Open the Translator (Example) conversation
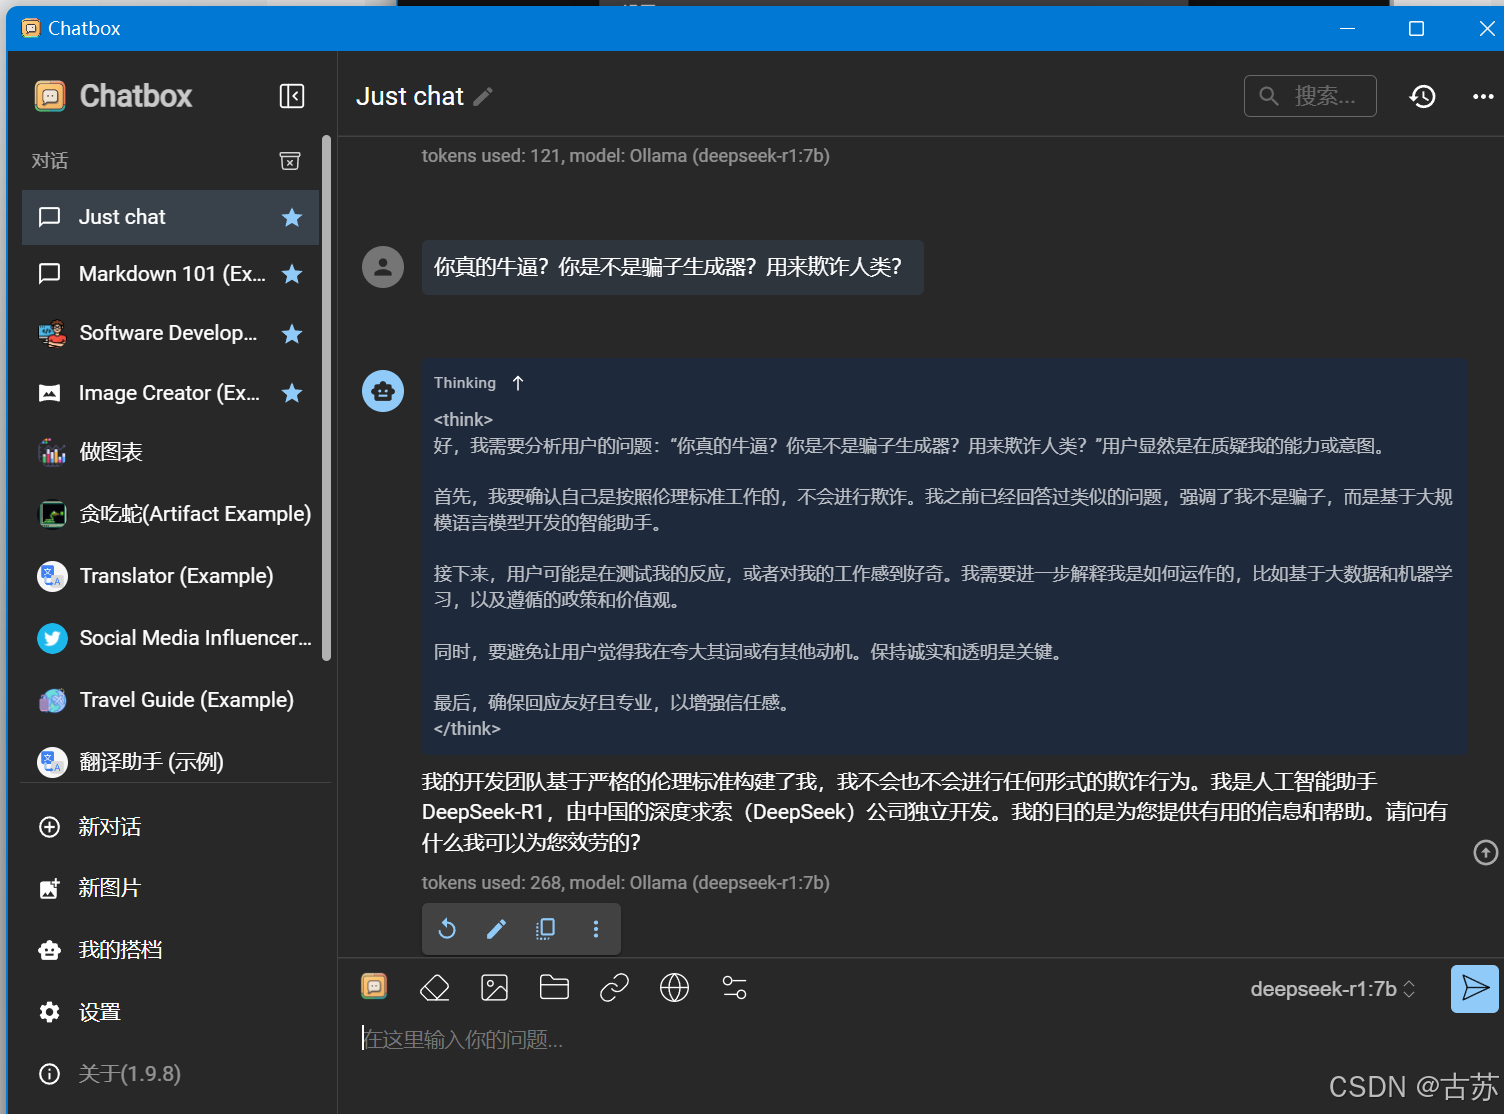This screenshot has width=1504, height=1114. point(170,576)
